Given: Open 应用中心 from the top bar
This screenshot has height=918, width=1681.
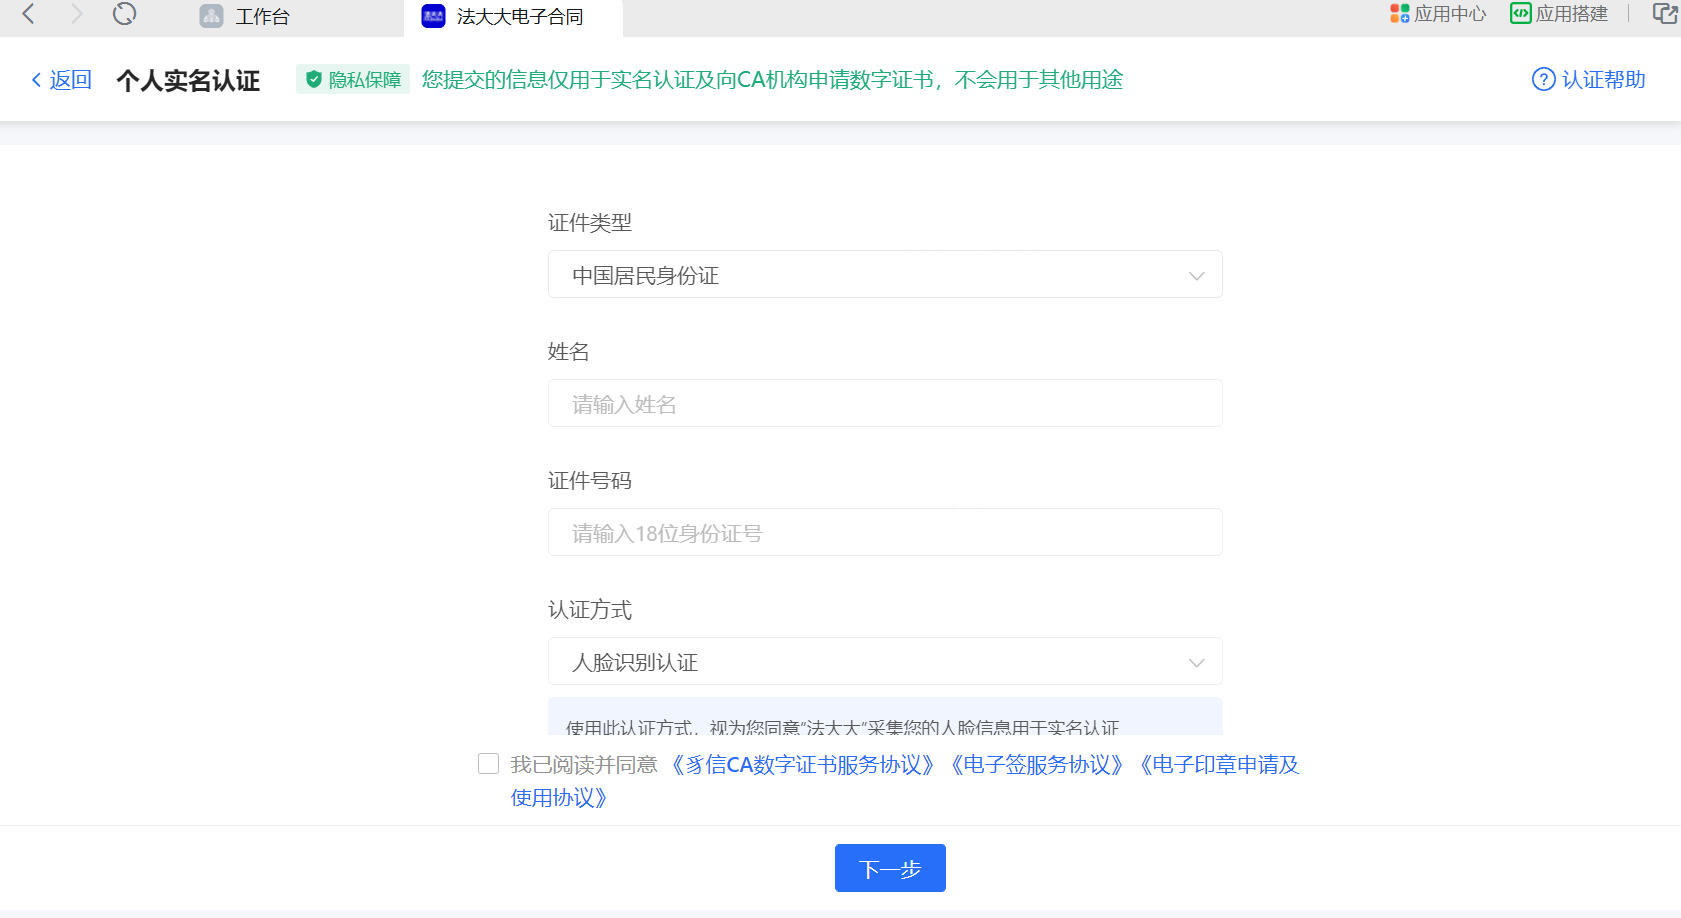Looking at the screenshot, I should (x=1438, y=14).
